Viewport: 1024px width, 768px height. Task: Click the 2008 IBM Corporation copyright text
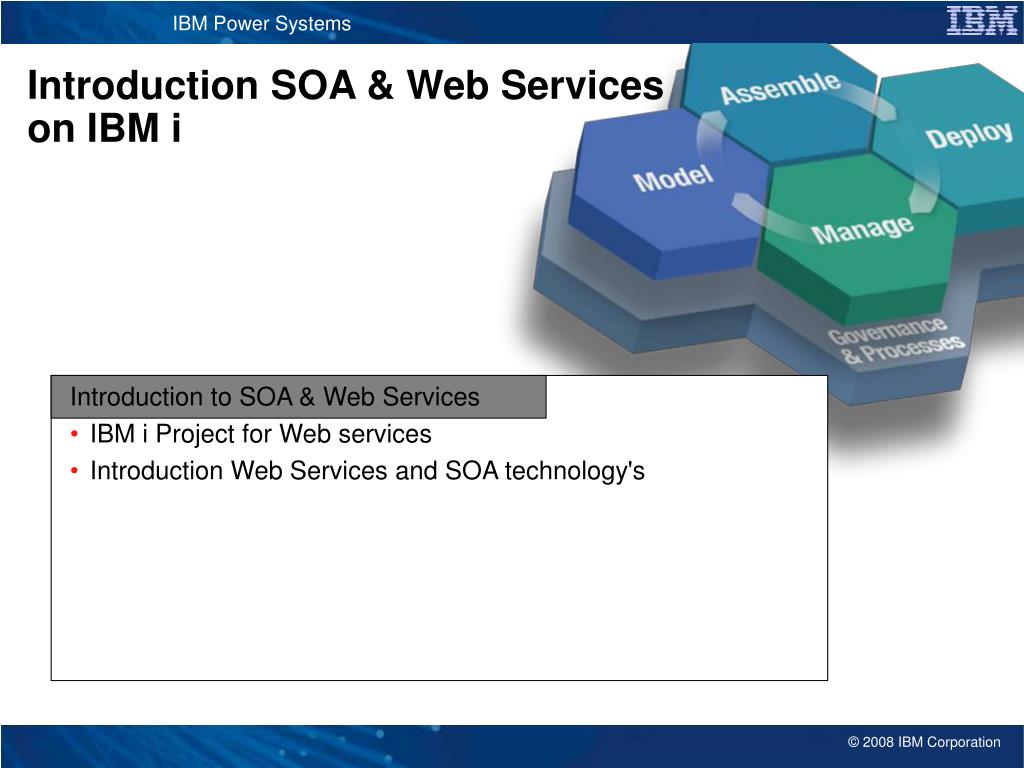[x=923, y=742]
